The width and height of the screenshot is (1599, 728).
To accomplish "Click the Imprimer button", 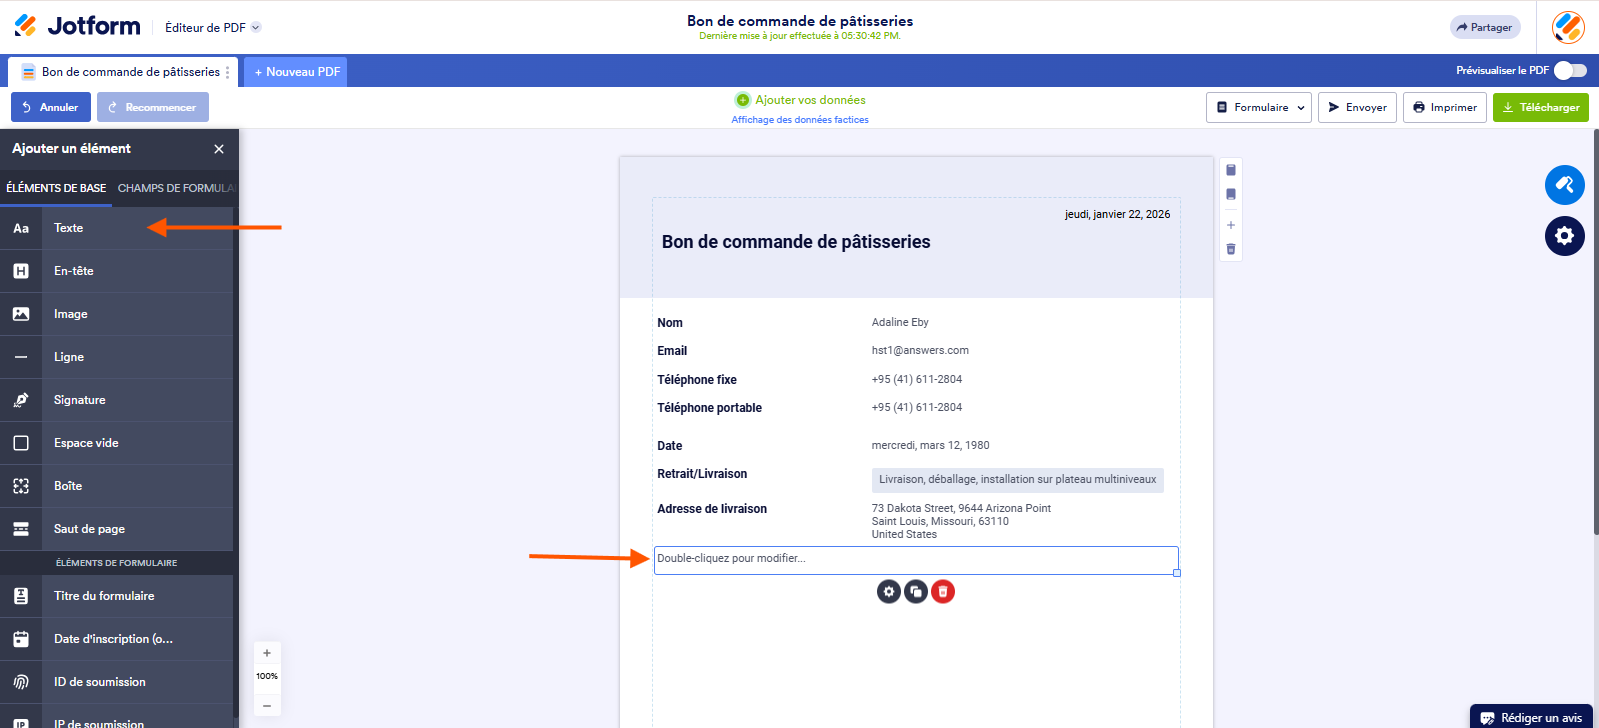I will coord(1445,107).
